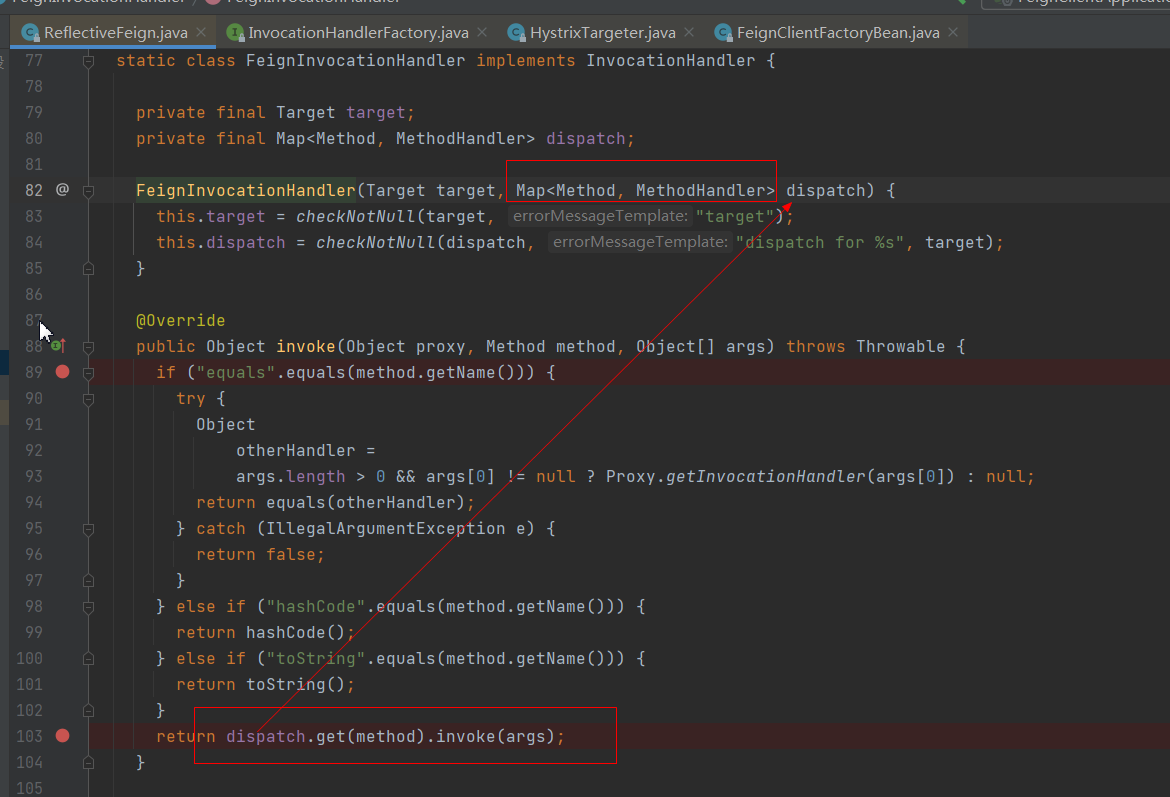Click the class icon on HystrixTargeter.java tab
This screenshot has height=797, width=1170.
point(516,33)
